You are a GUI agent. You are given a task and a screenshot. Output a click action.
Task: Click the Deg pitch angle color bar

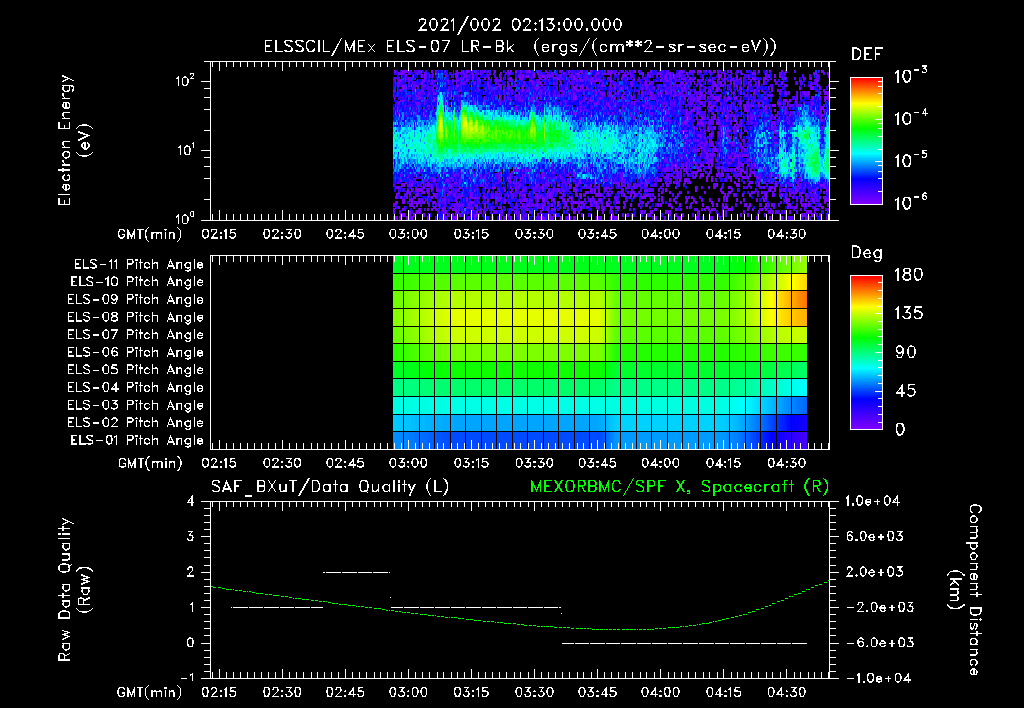[x=866, y=352]
